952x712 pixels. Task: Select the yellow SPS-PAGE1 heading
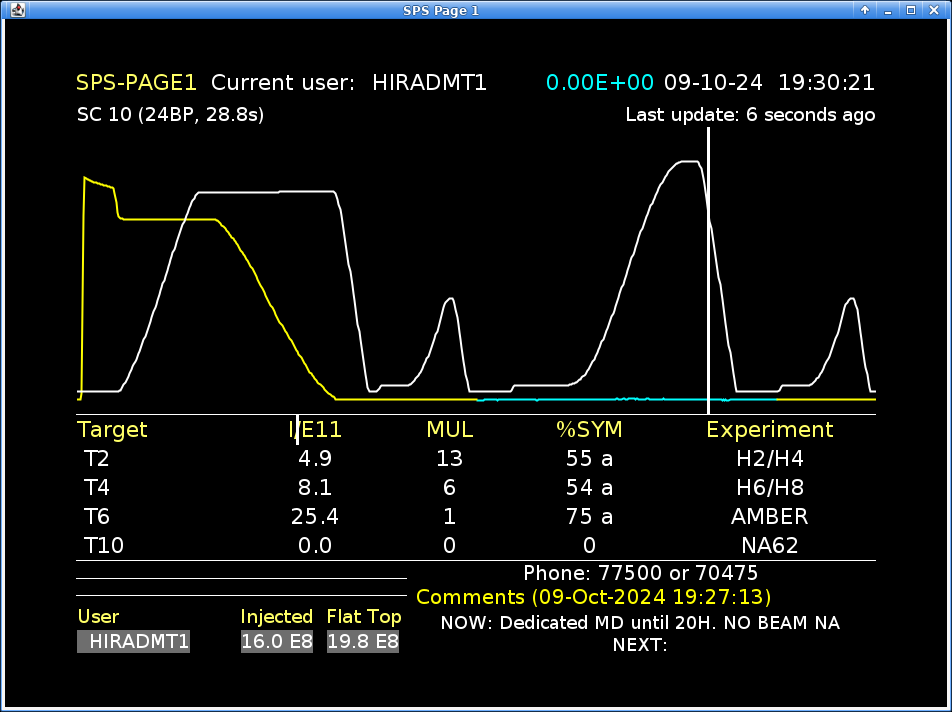pyautogui.click(x=136, y=83)
